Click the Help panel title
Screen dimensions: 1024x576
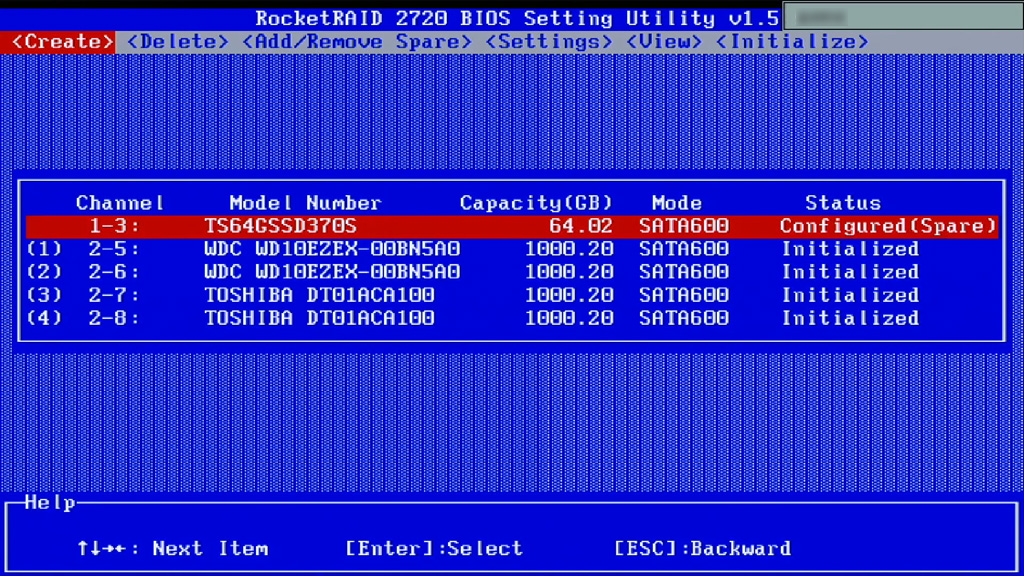point(50,503)
